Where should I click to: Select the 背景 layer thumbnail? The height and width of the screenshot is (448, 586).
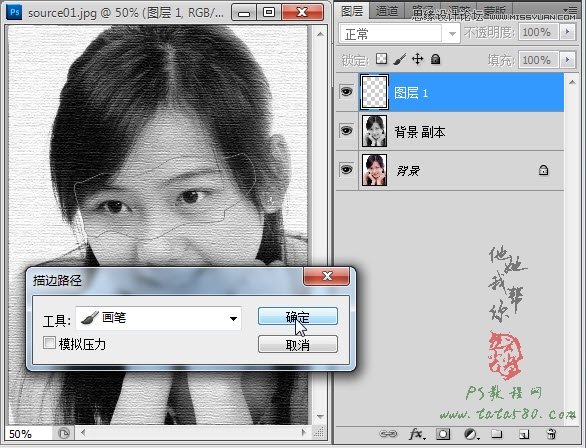click(374, 170)
